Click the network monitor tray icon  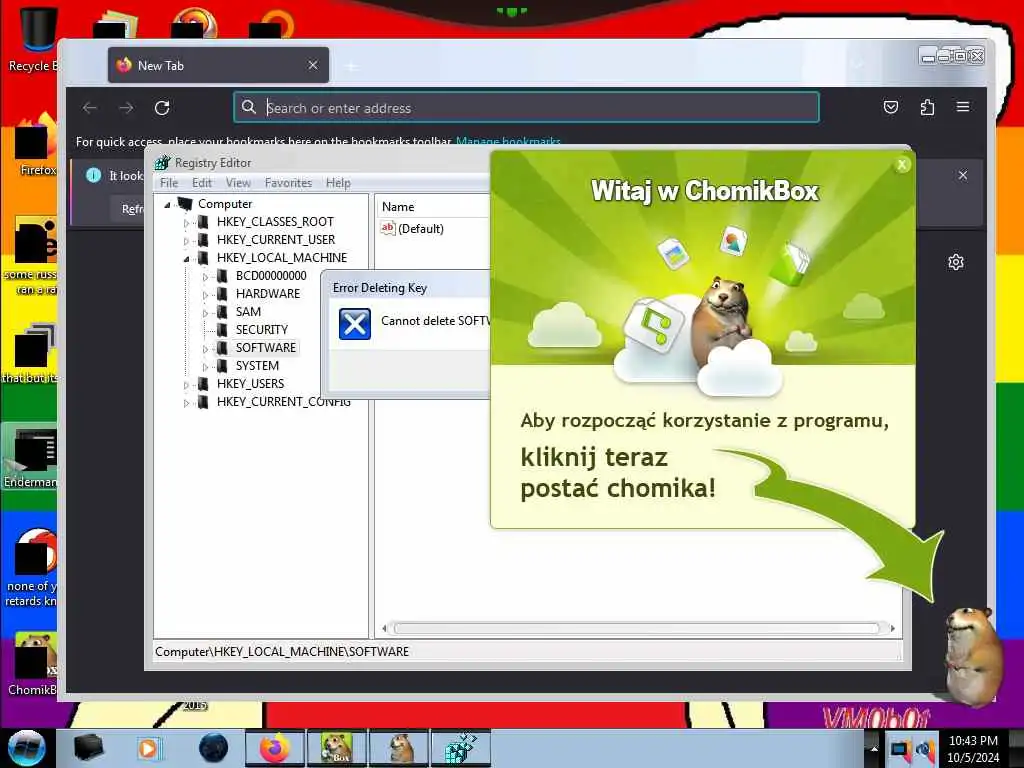(x=901, y=749)
